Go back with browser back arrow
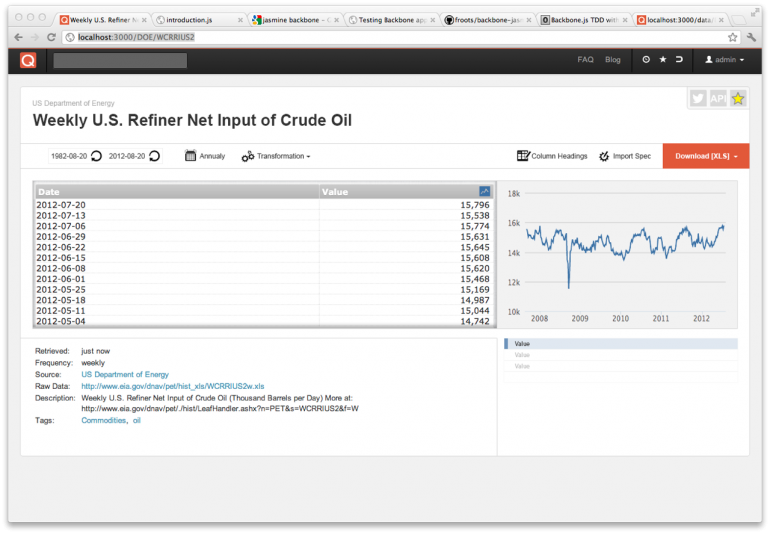 click(19, 37)
